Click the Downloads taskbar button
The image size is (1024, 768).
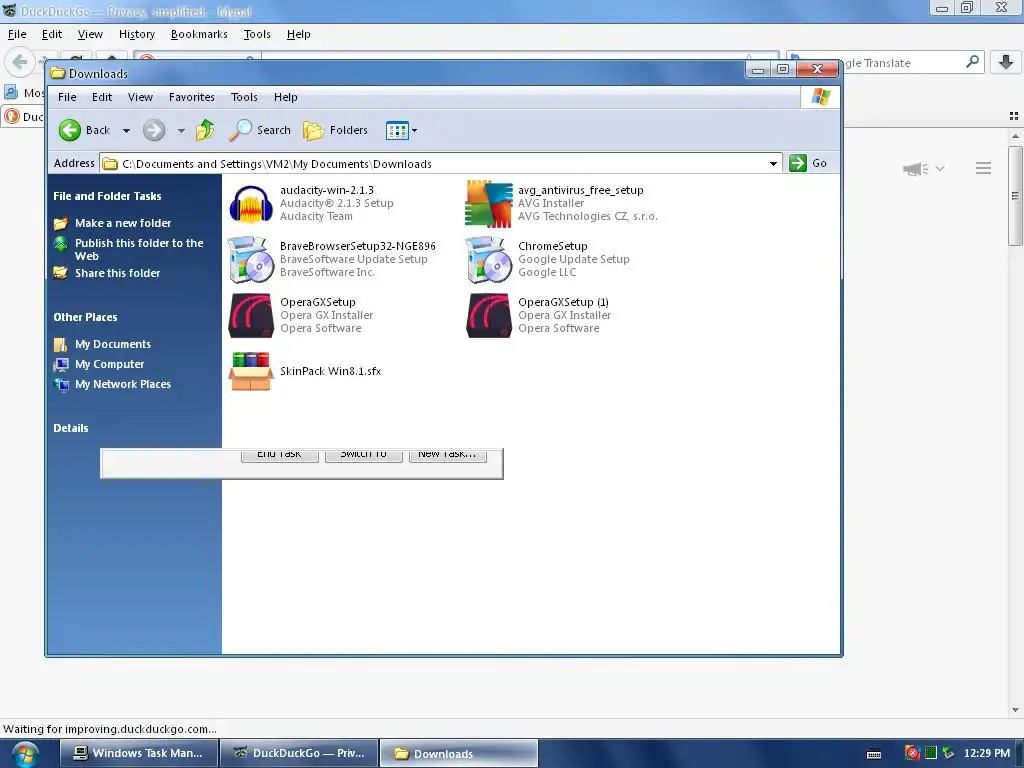pos(459,753)
